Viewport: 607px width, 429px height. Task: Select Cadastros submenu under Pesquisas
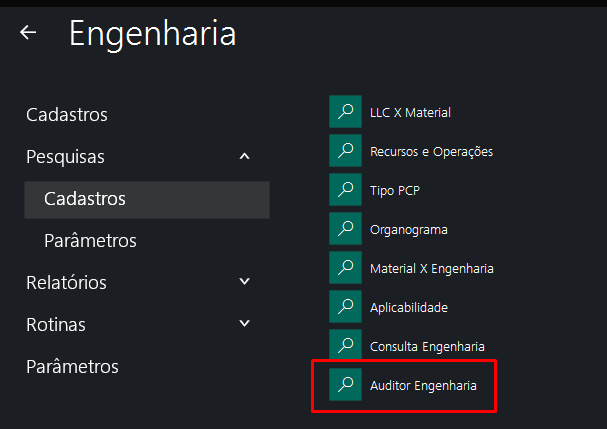[85, 199]
